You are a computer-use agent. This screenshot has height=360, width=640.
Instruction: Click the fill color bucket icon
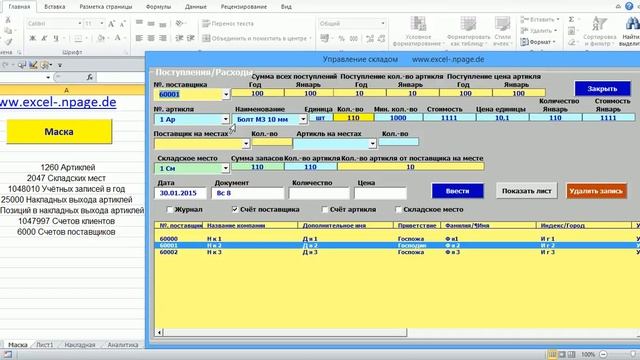click(x=101, y=38)
